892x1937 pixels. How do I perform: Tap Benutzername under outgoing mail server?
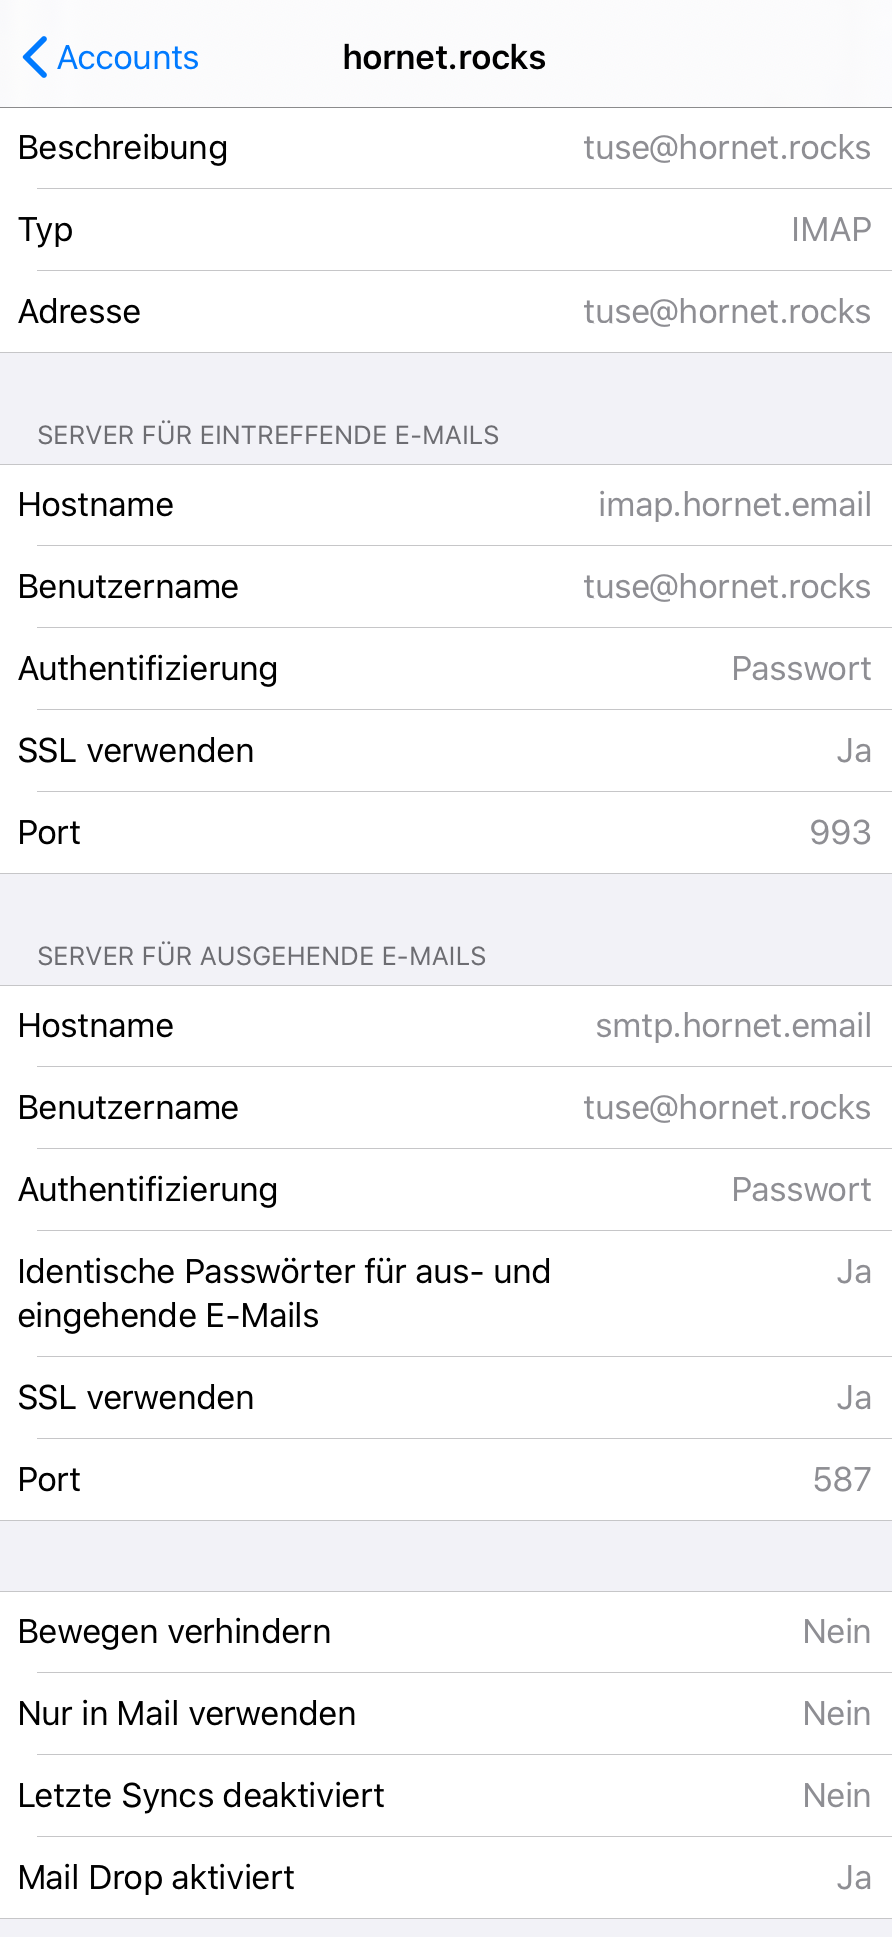tap(446, 1108)
